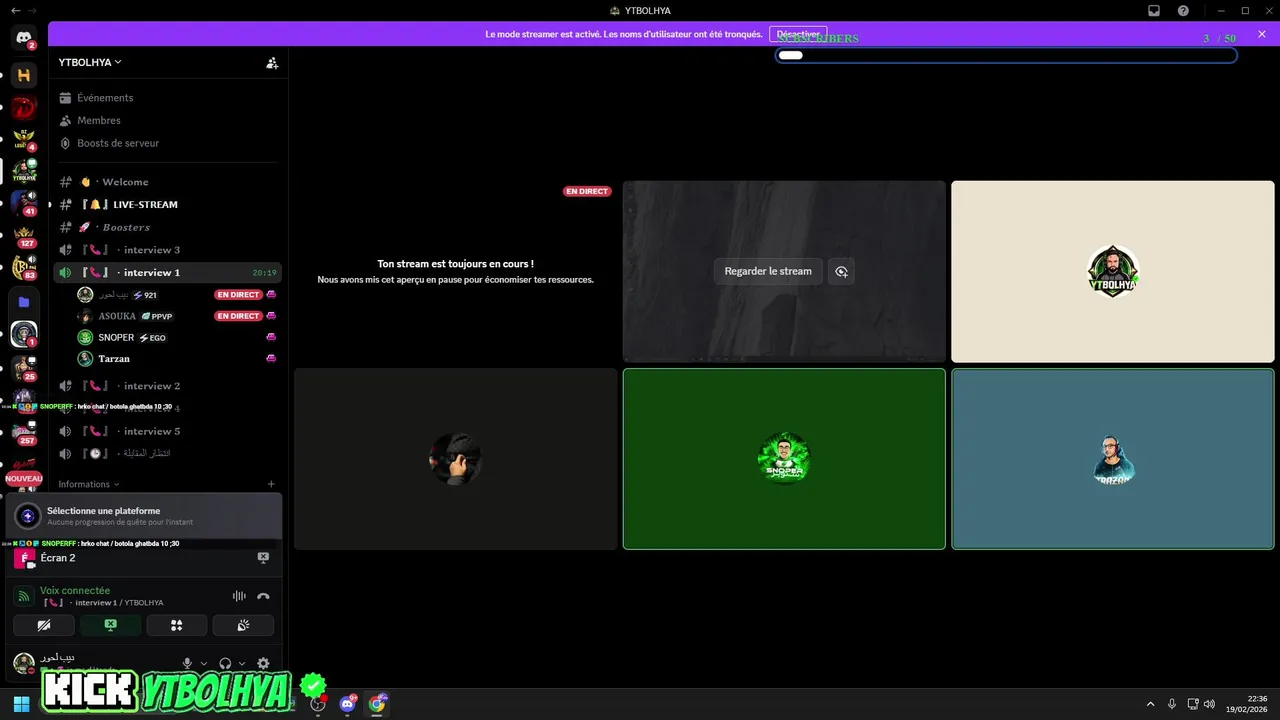Viewport: 1280px width, 720px height.
Task: Open Membres in the channel list
Action: 166,120
